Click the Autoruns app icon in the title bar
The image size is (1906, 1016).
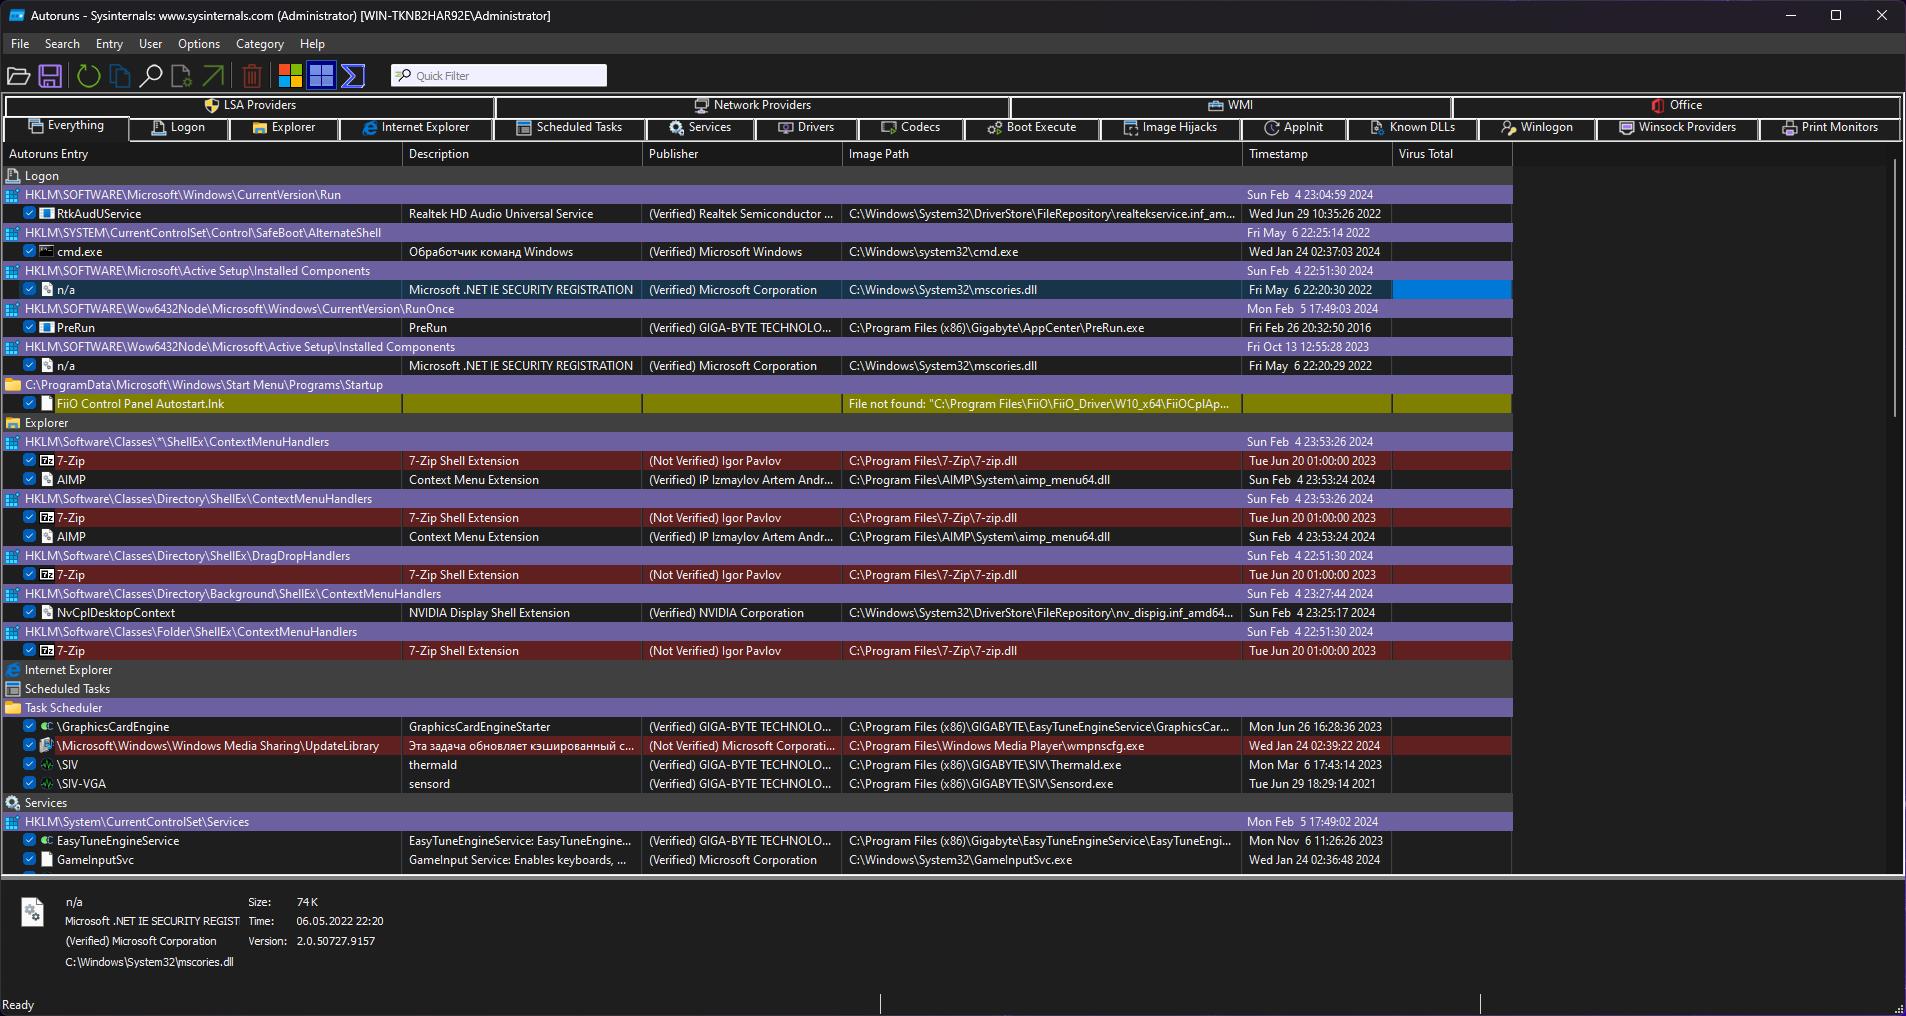(x=16, y=16)
